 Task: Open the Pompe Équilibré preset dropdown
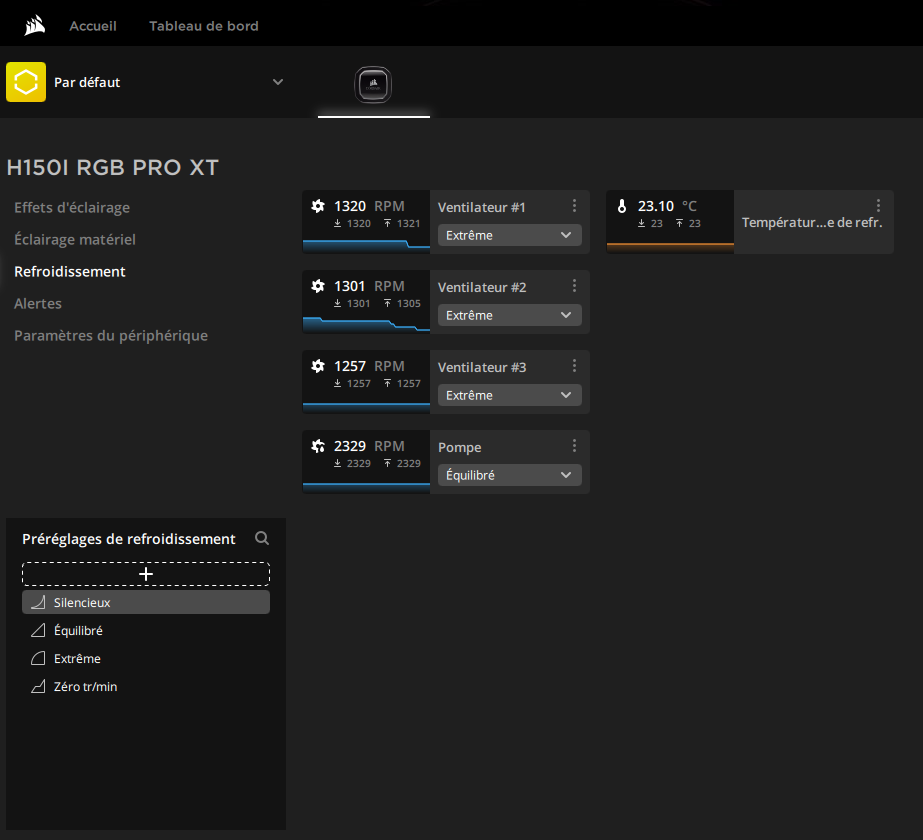[509, 475]
